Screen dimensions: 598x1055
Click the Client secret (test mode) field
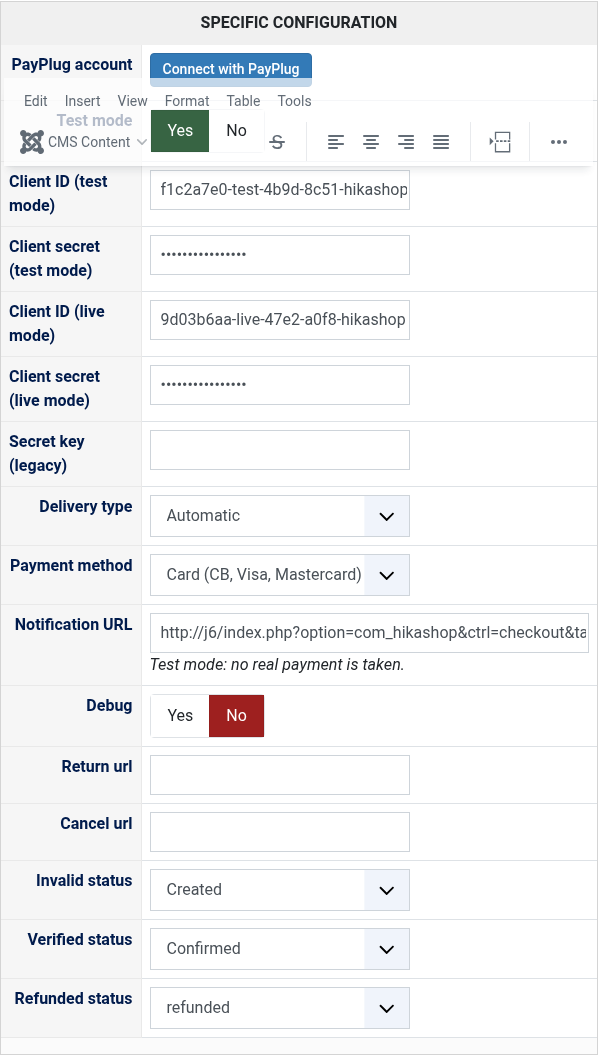coord(280,255)
